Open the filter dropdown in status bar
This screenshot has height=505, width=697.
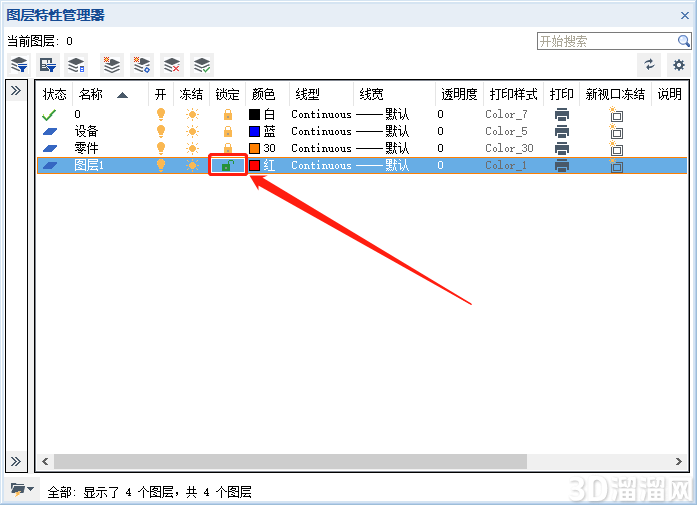[x=21, y=489]
